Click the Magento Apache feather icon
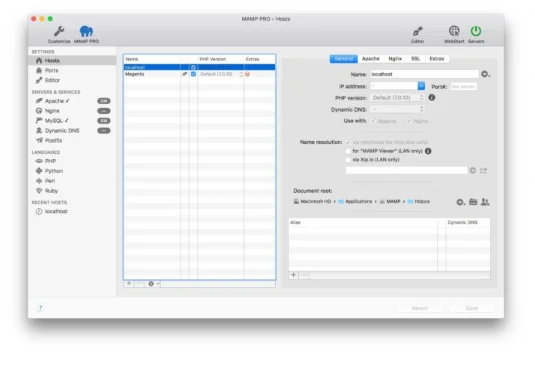The width and height of the screenshot is (535, 367). click(x=185, y=74)
